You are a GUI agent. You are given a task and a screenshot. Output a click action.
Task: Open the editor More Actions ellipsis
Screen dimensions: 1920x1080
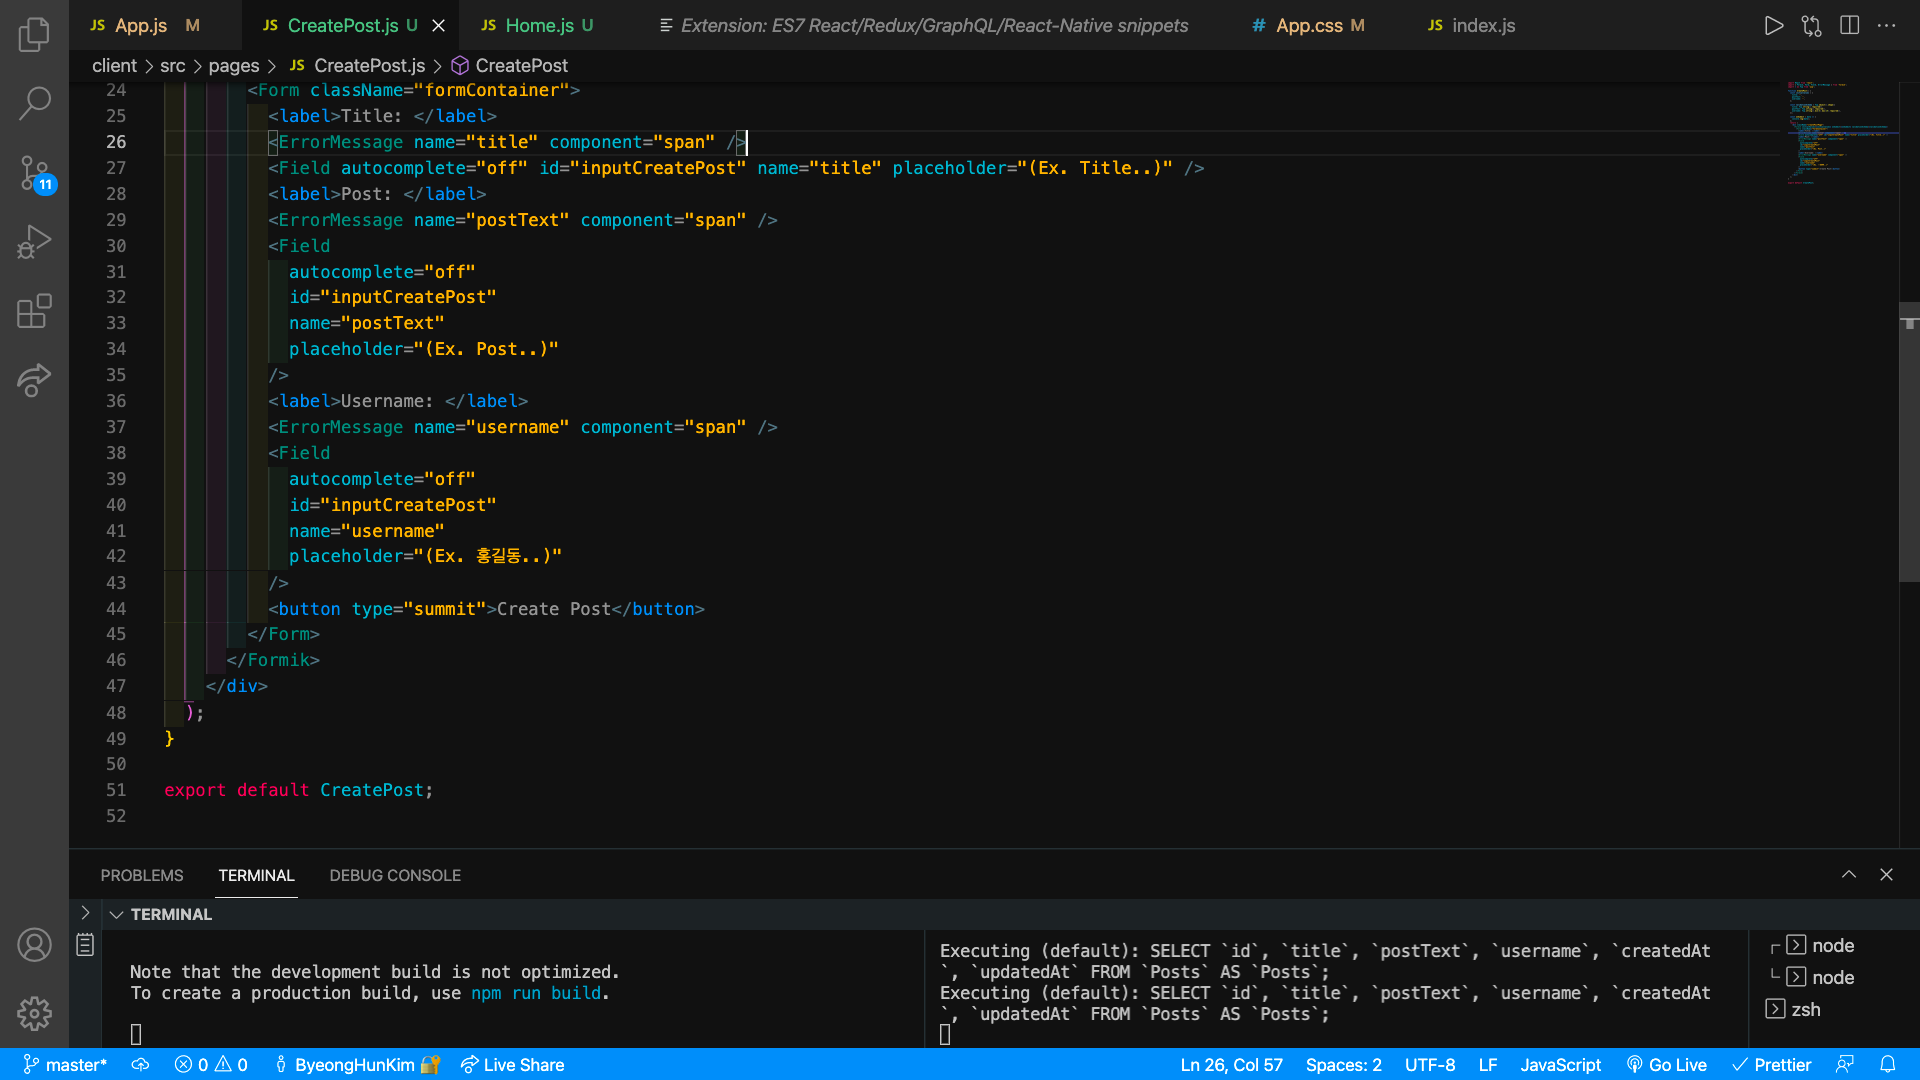(x=1887, y=26)
